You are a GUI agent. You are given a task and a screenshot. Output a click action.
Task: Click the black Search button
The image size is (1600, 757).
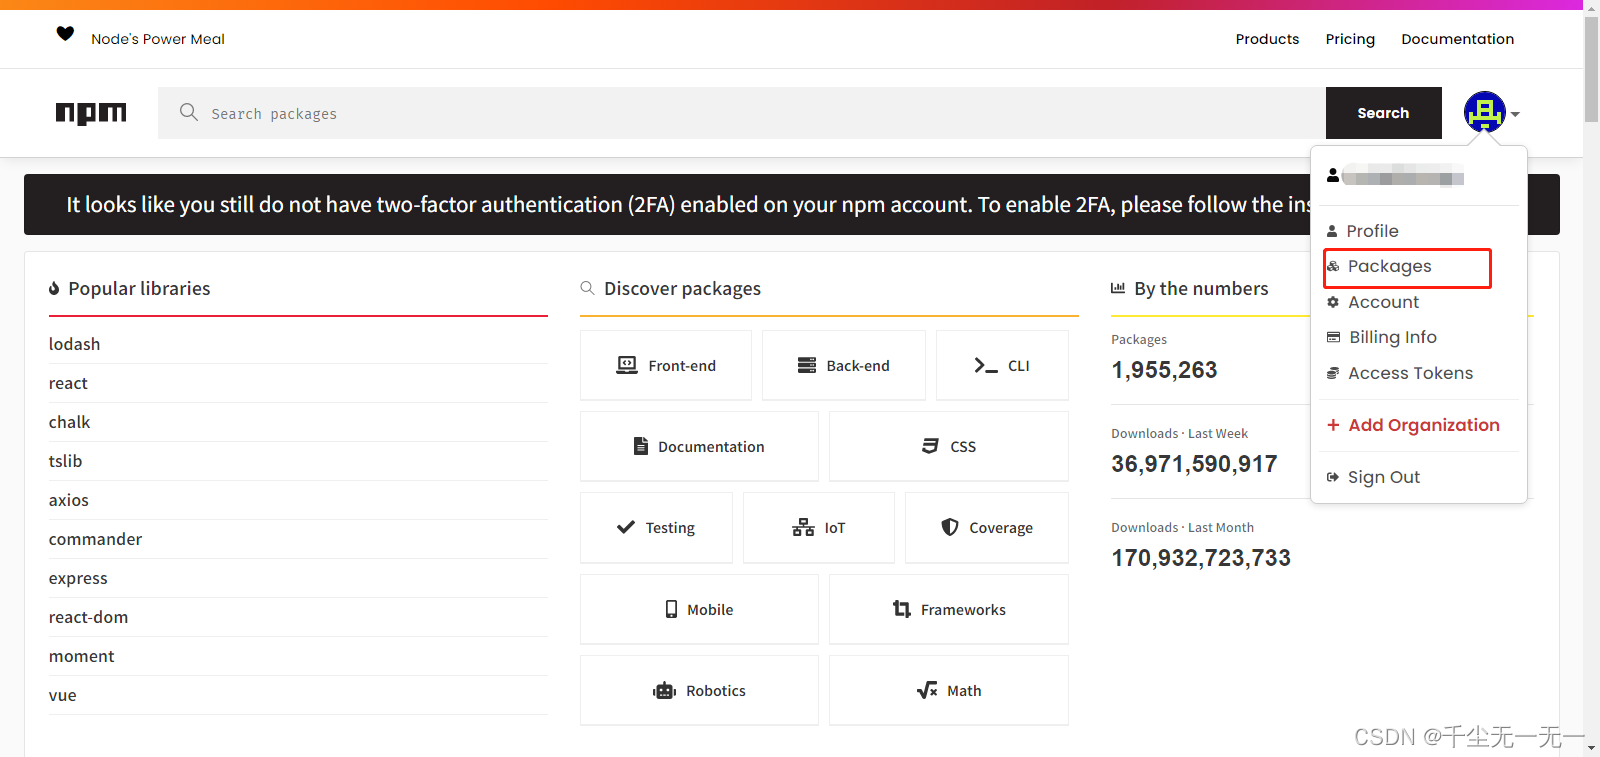(1384, 113)
